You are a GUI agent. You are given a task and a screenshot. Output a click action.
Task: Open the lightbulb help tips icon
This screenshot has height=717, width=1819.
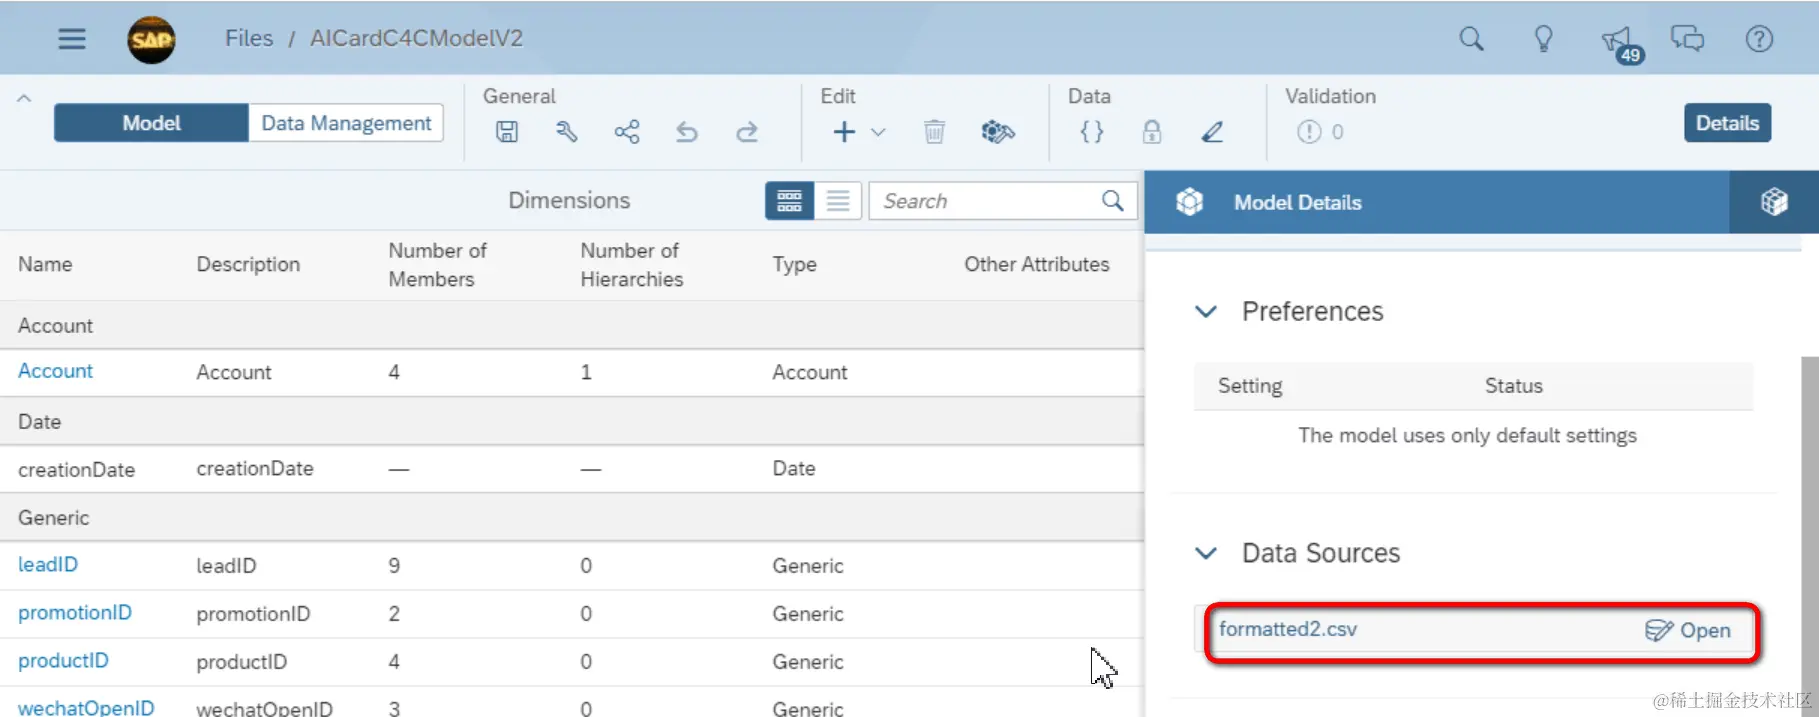[1544, 39]
